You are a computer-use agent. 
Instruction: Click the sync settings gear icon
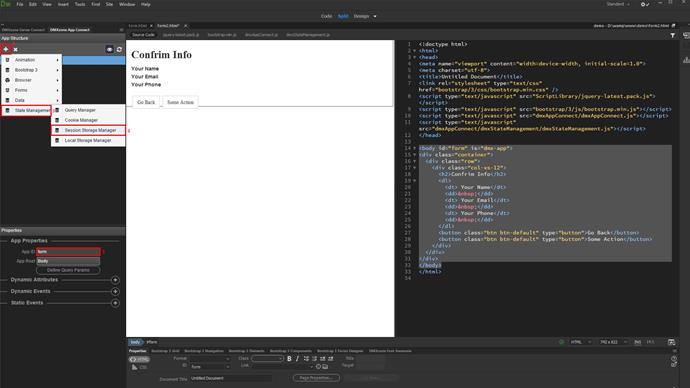pos(645,4)
